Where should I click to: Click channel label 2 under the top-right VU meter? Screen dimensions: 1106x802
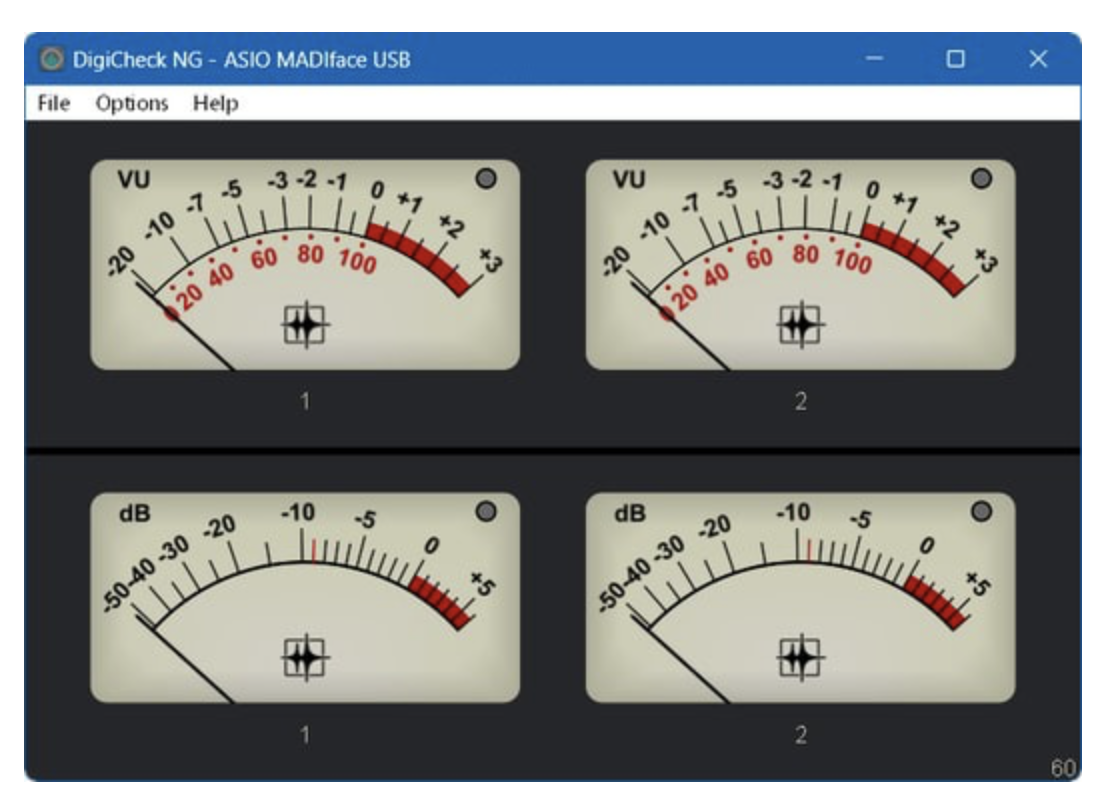click(x=800, y=402)
